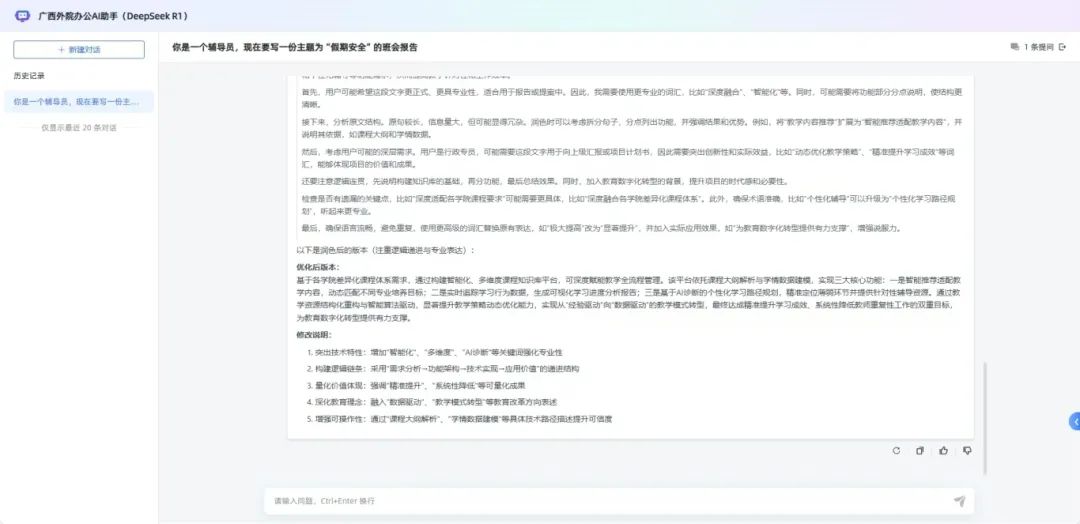Click the 历史记录 section label
Screen dimensions: 1080x524
tap(29, 76)
